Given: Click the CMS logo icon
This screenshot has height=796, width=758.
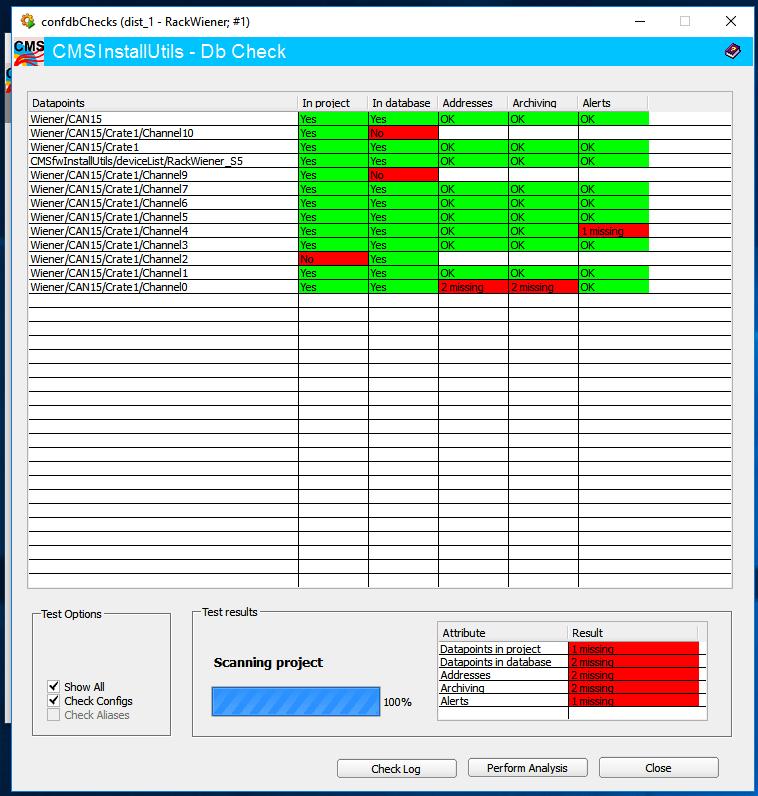Looking at the screenshot, I should pos(28,52).
